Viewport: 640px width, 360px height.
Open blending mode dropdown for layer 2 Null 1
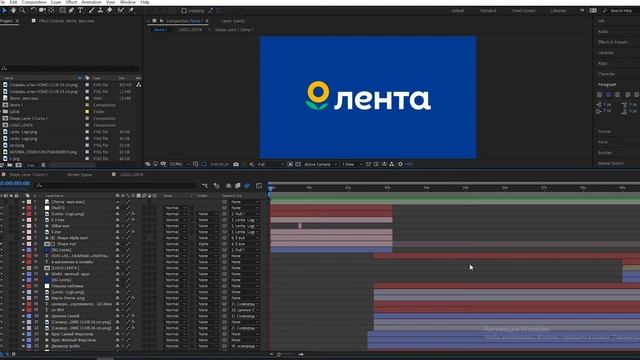(175, 208)
